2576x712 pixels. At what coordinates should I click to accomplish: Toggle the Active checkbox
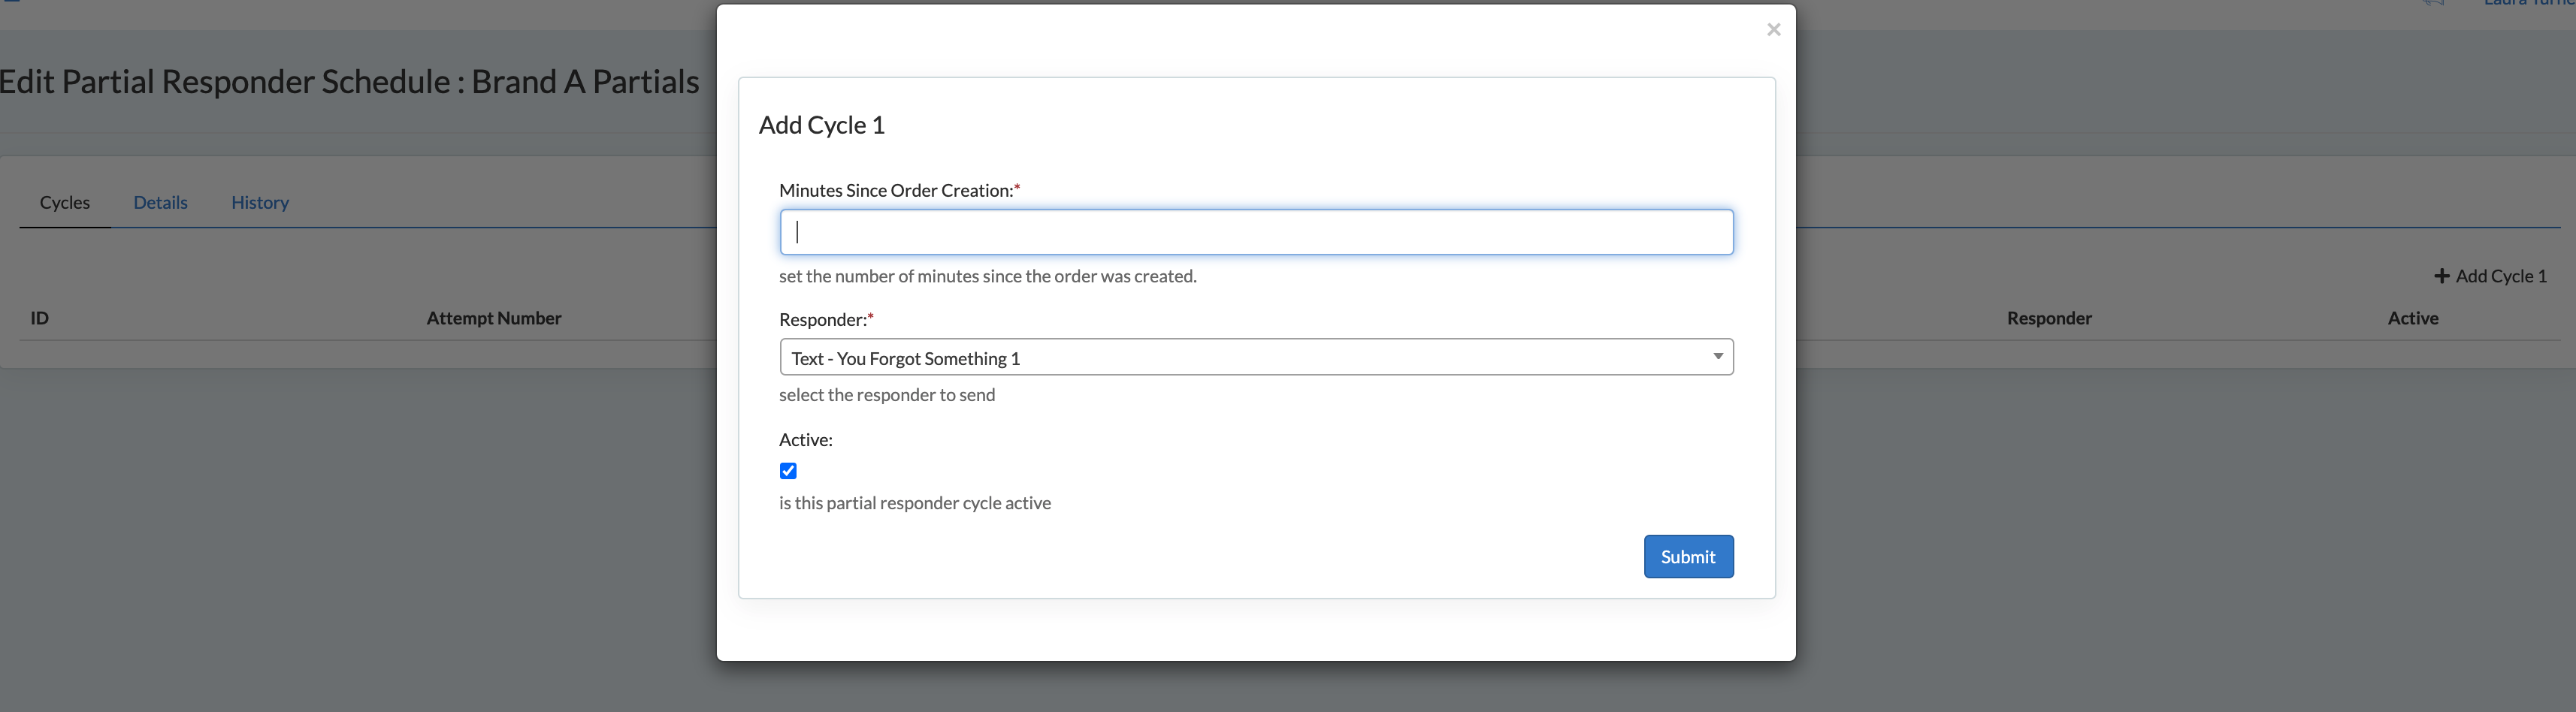click(x=788, y=471)
